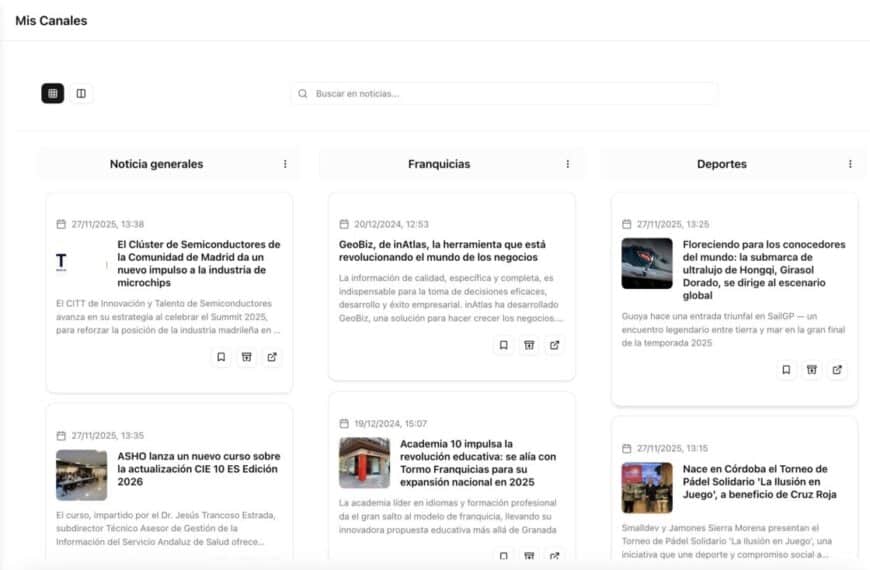
Task: Bookmark the Academia 10 article
Action: [x=503, y=556]
